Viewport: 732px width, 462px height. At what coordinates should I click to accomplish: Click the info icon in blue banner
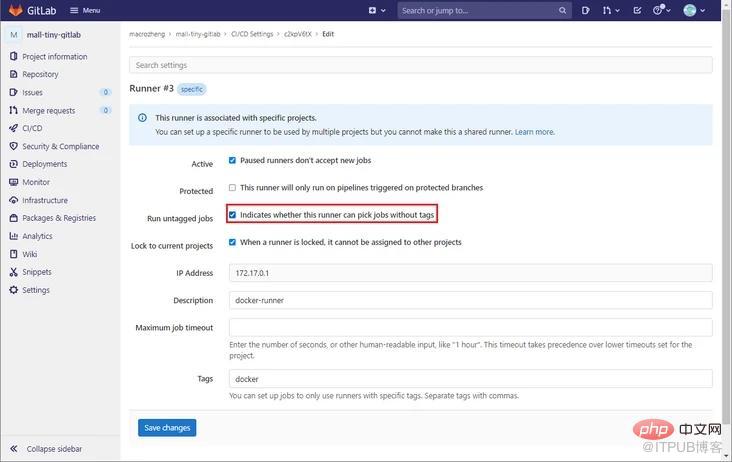point(142,118)
